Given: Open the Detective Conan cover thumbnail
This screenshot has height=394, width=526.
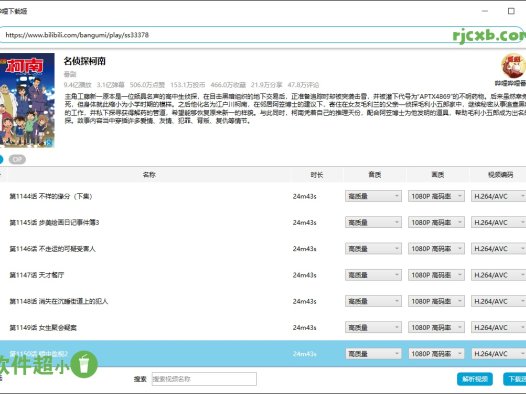Looking at the screenshot, I should tap(27, 100).
